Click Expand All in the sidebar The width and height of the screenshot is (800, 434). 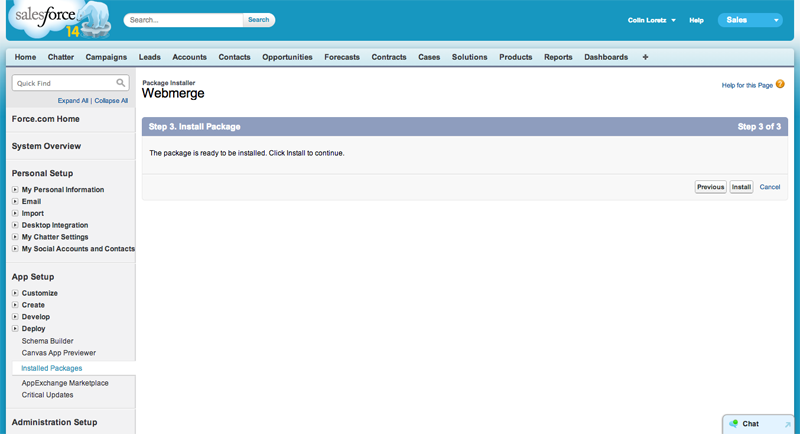73,100
